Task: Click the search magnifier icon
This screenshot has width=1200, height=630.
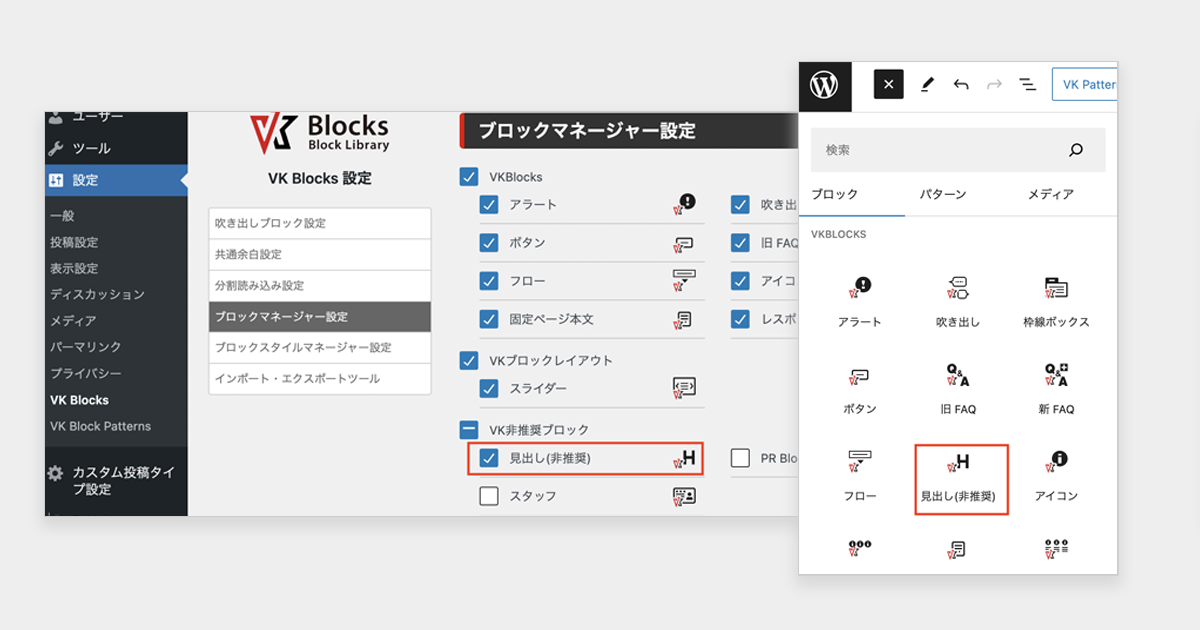Action: pyautogui.click(x=1076, y=150)
